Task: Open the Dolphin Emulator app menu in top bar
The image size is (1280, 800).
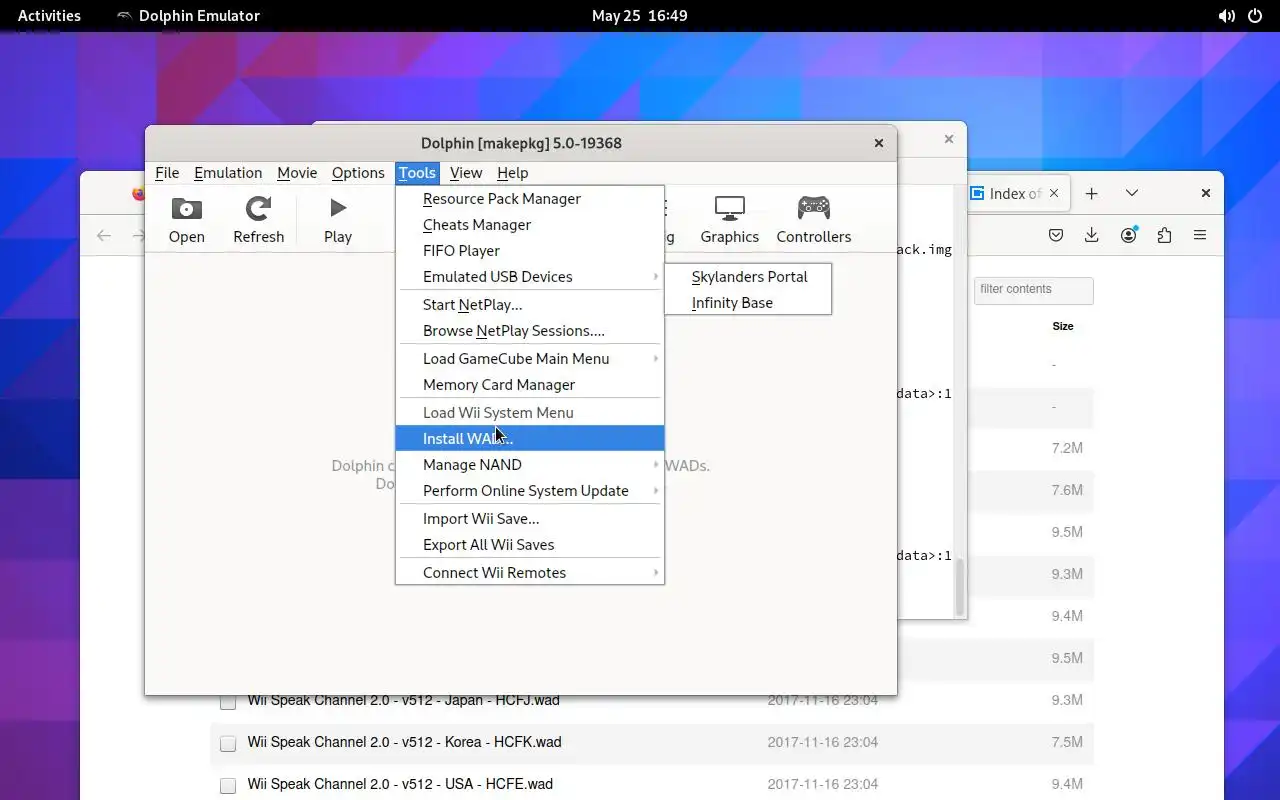Action: coord(188,15)
